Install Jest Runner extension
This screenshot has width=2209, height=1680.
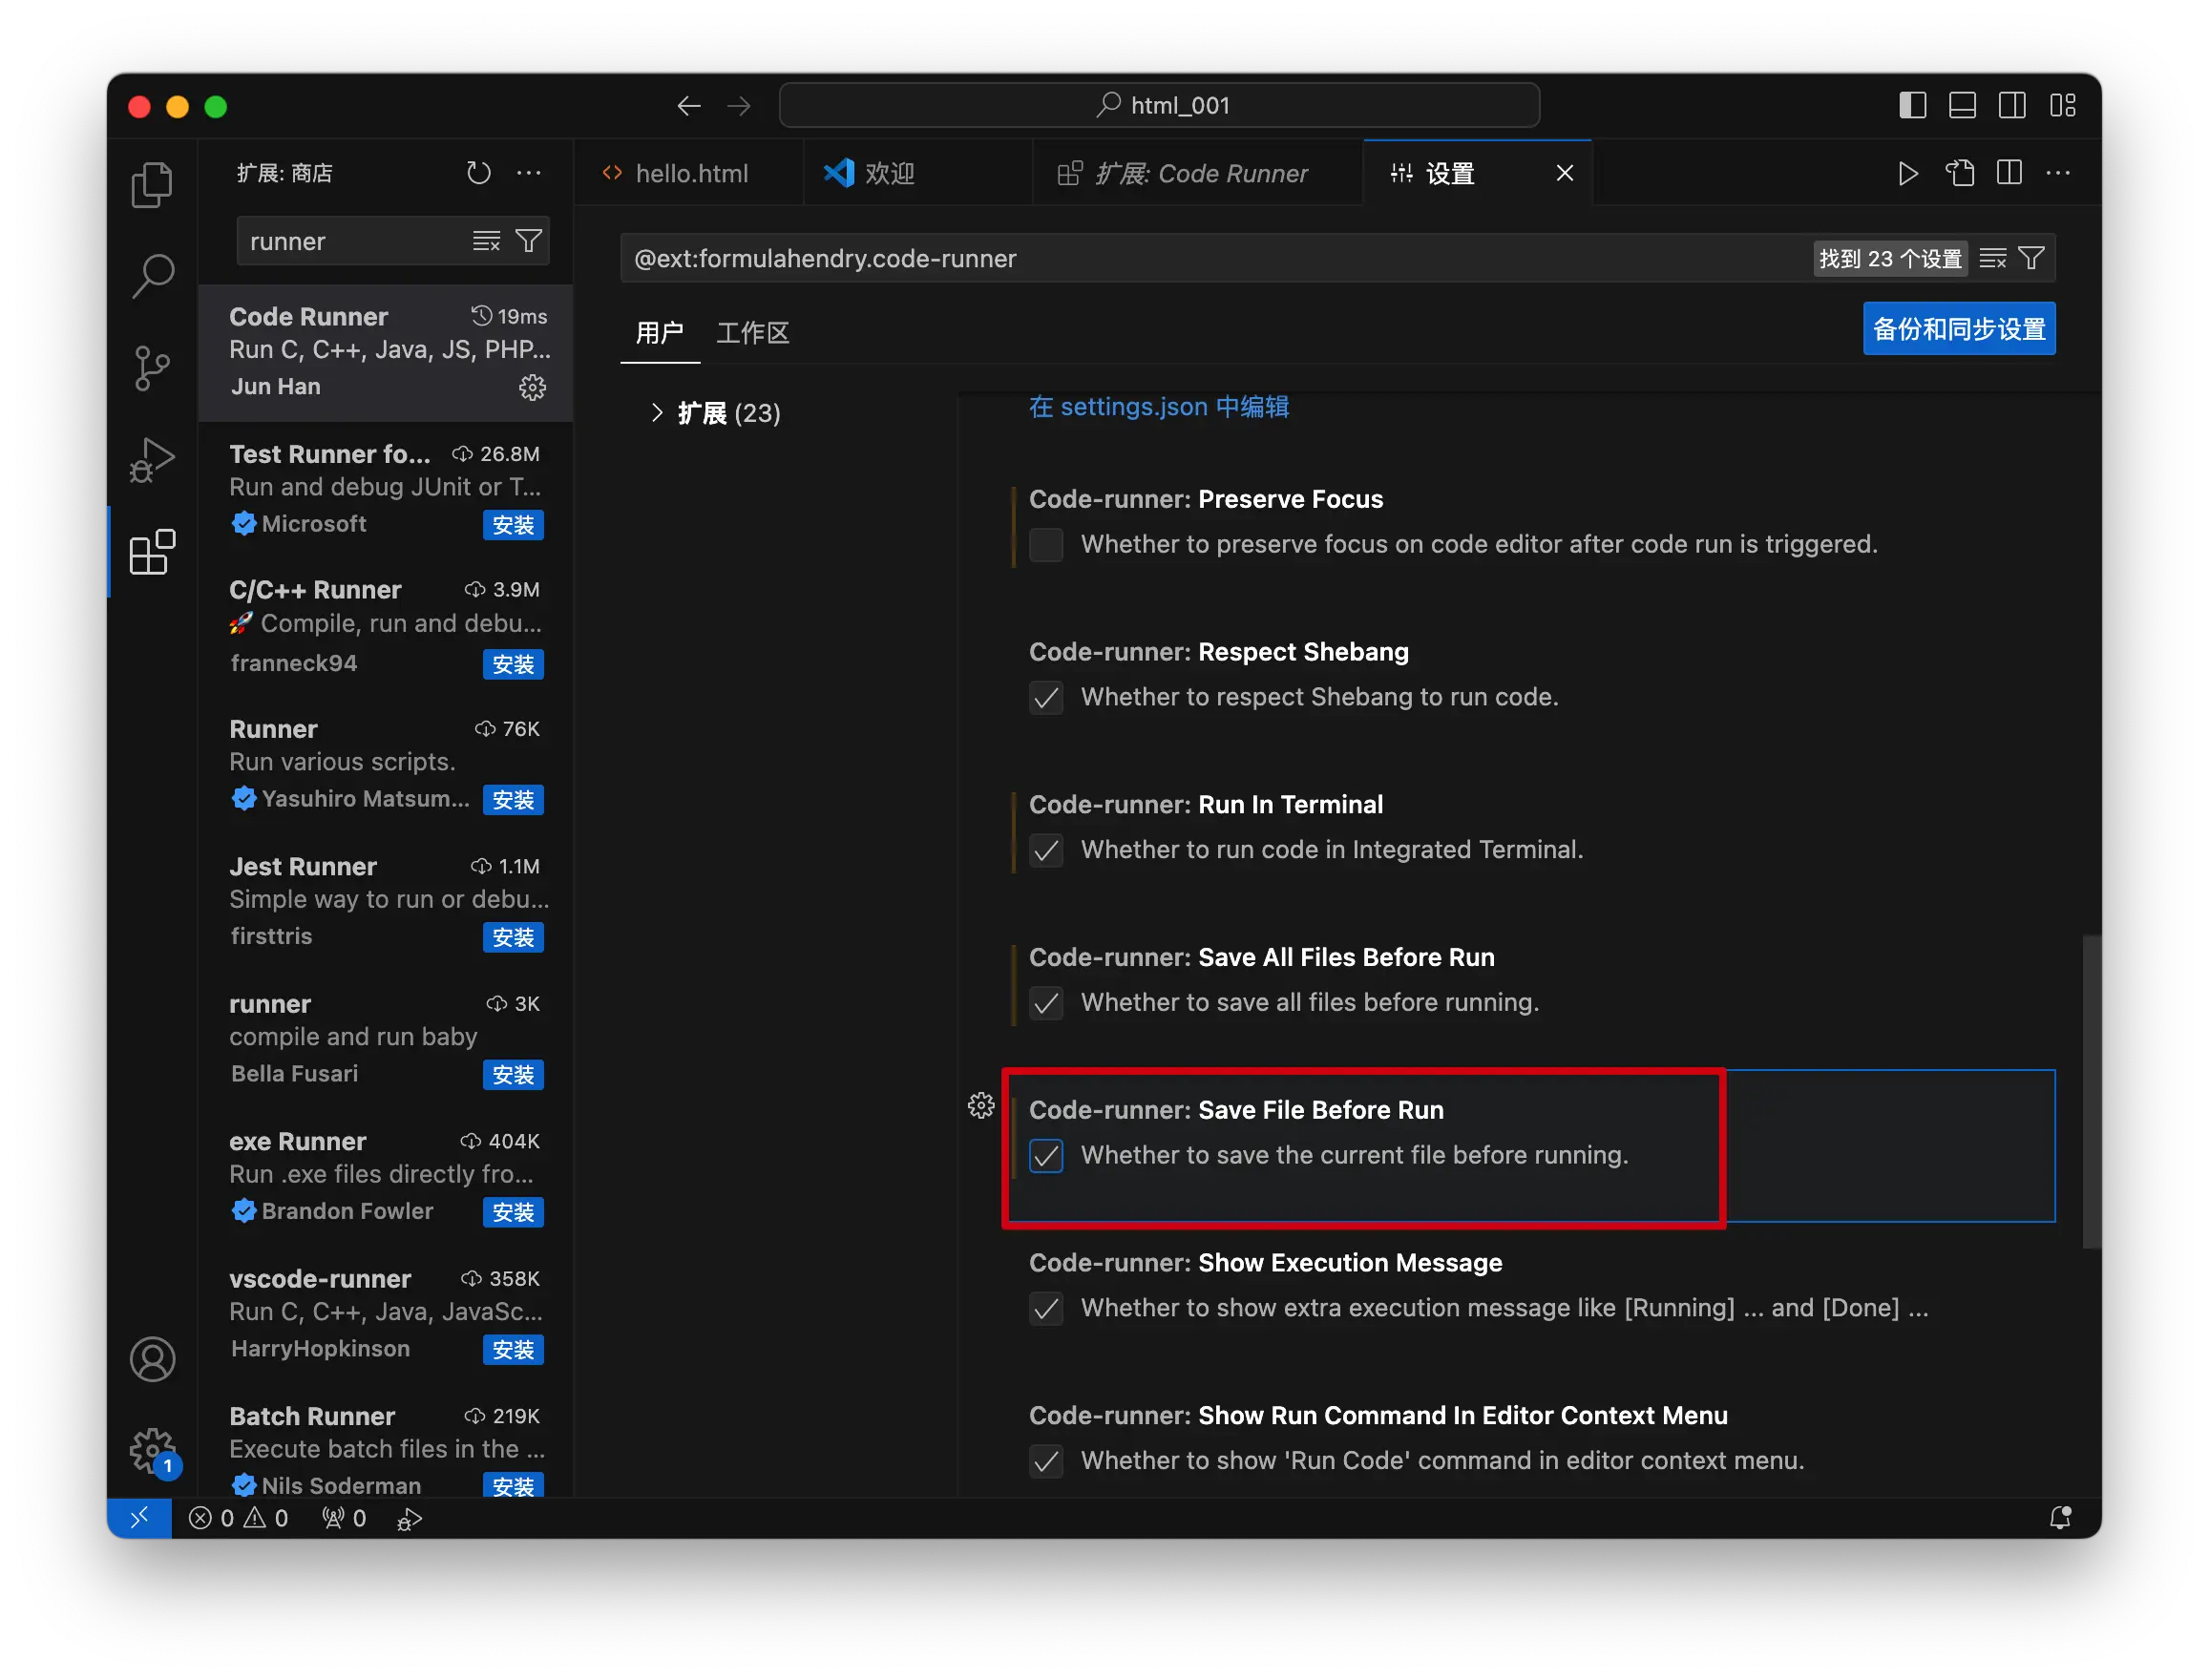(x=513, y=937)
